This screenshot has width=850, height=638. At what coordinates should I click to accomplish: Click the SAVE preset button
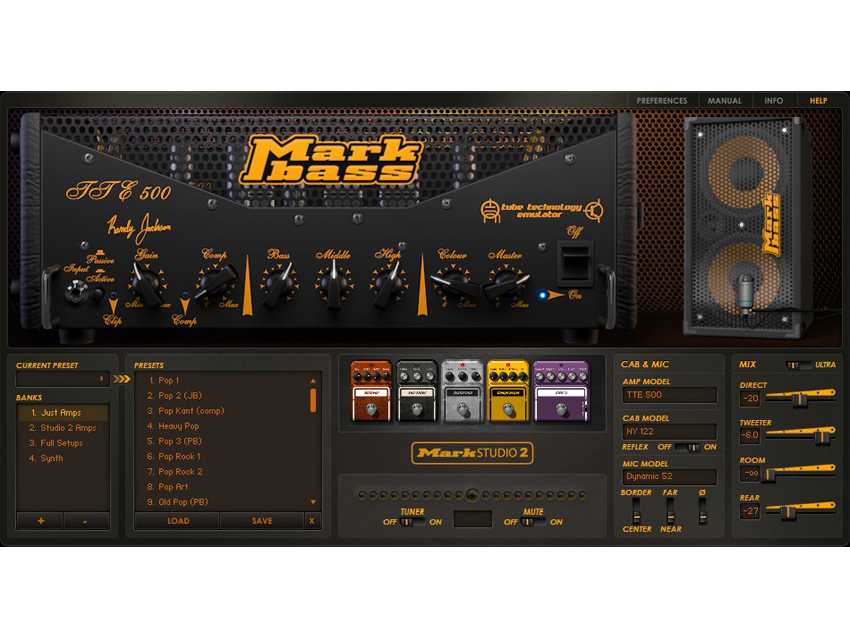click(x=262, y=521)
